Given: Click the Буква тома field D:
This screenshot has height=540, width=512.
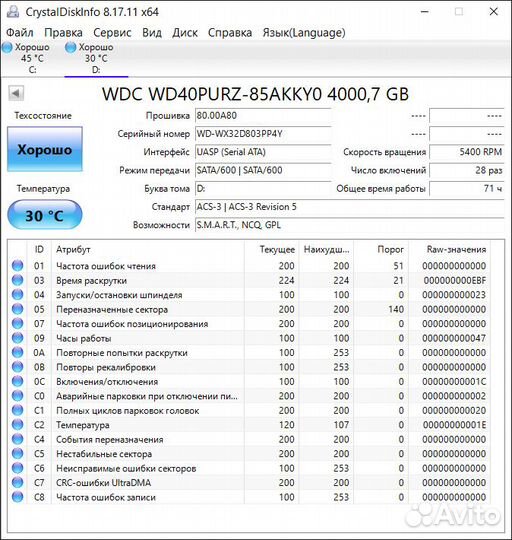Looking at the screenshot, I should tap(263, 188).
